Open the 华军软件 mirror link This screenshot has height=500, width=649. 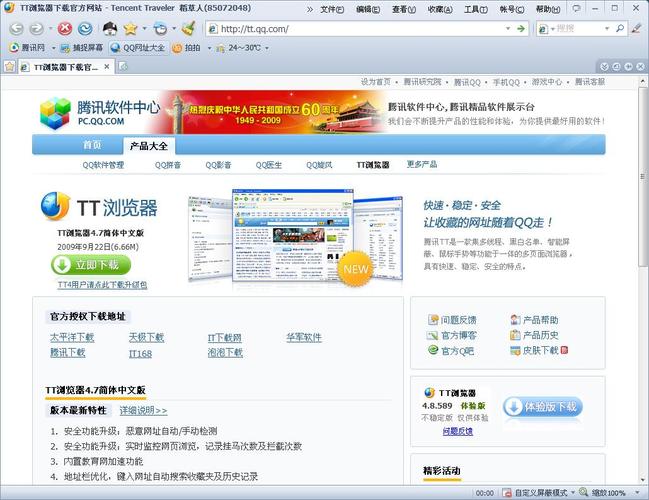pos(304,338)
